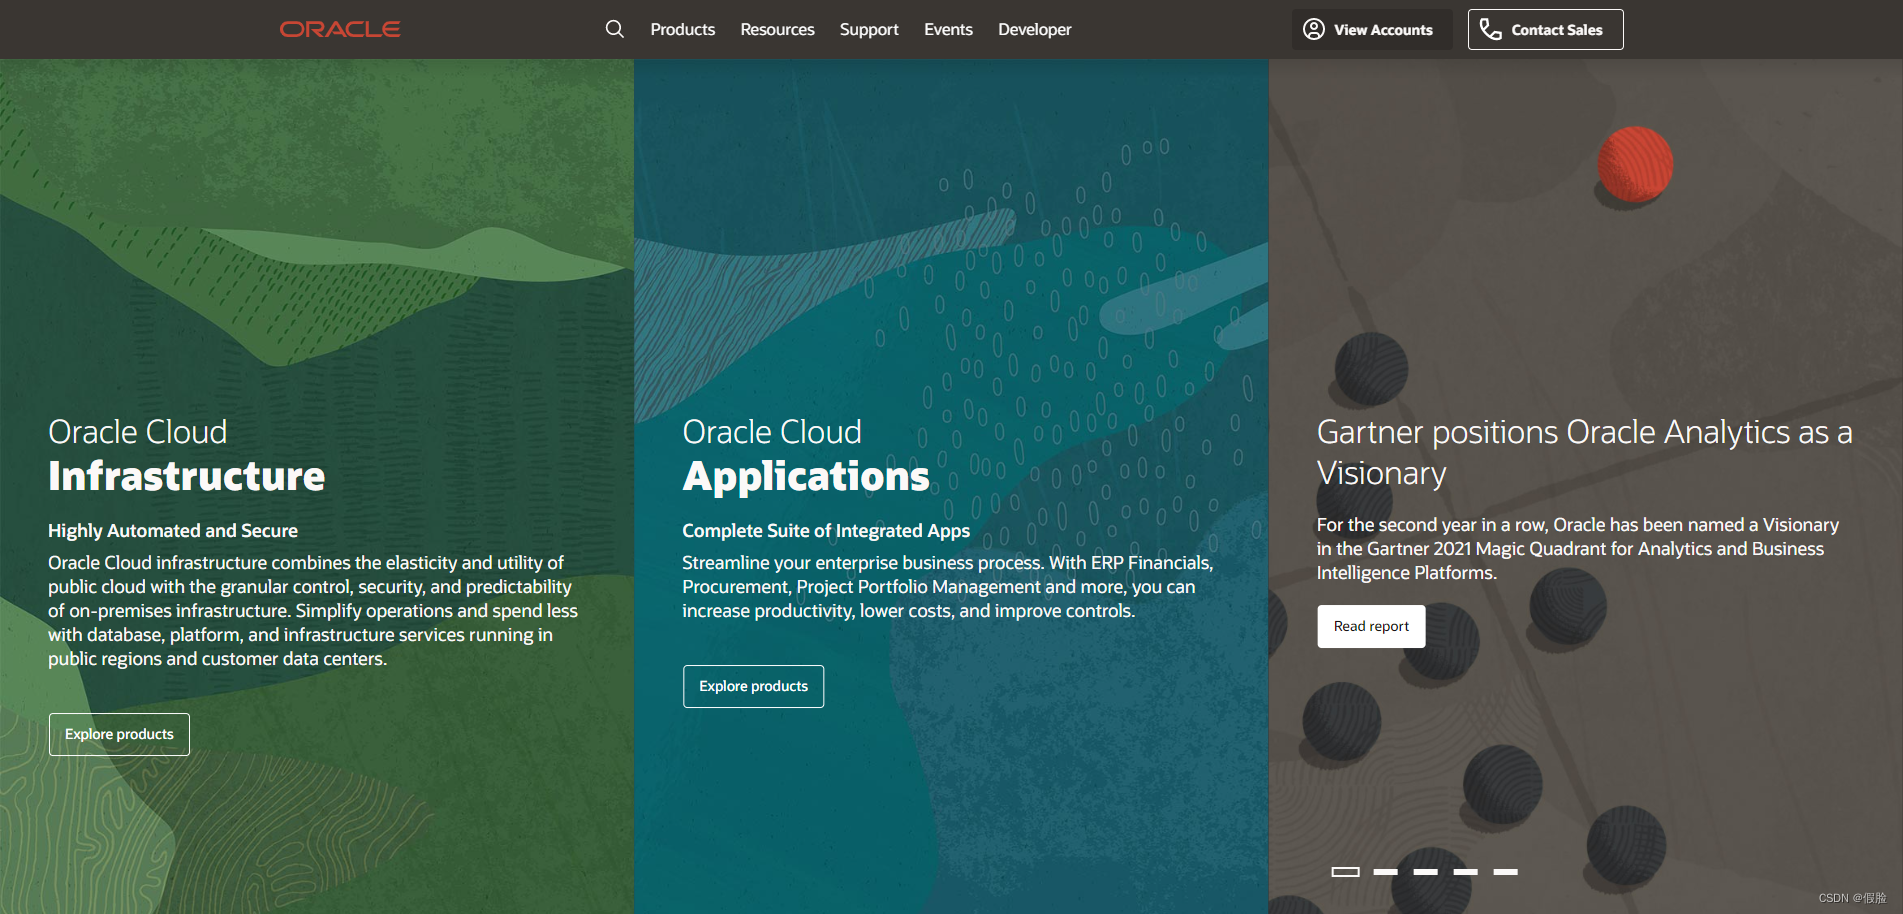Open the Resources menu
Screen dimensions: 1903x914
(777, 29)
